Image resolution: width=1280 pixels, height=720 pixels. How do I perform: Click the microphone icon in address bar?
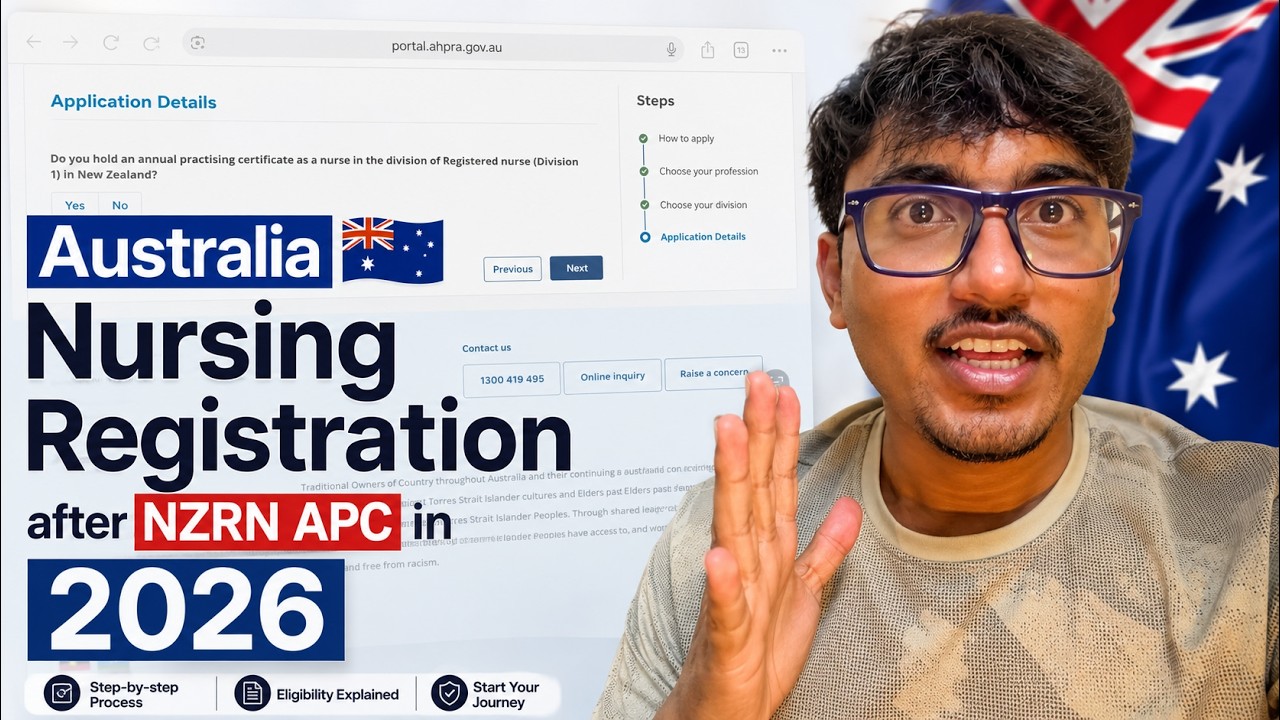click(x=672, y=48)
